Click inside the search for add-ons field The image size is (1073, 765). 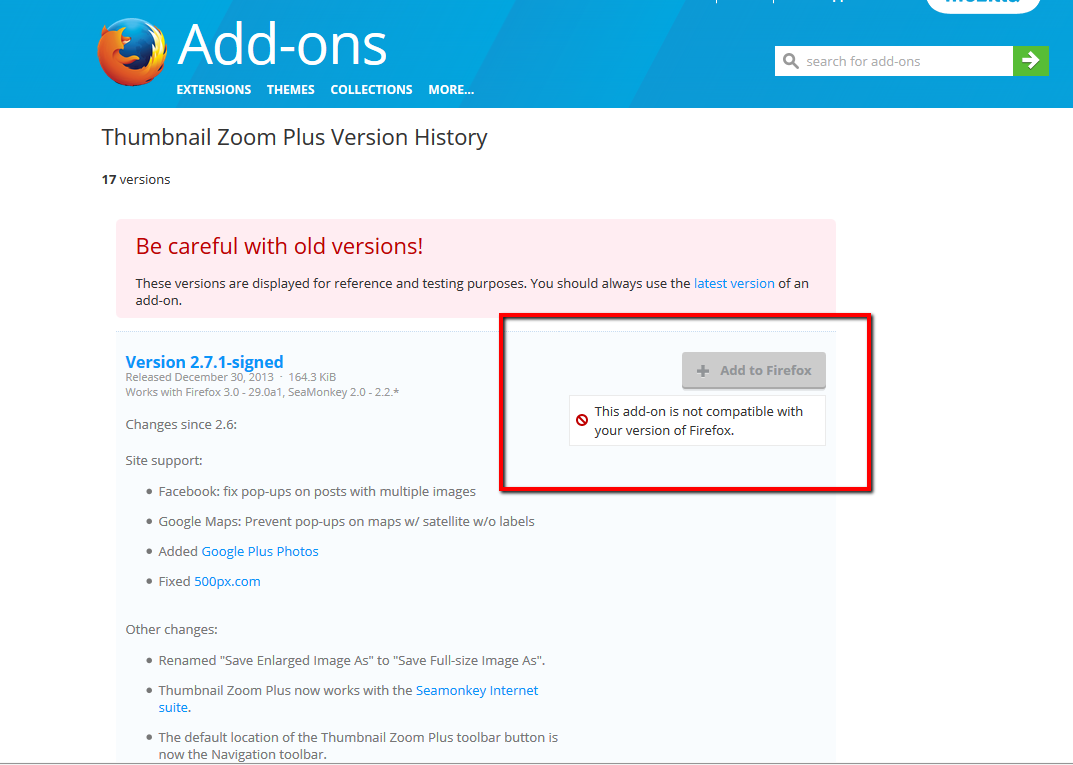pyautogui.click(x=890, y=61)
